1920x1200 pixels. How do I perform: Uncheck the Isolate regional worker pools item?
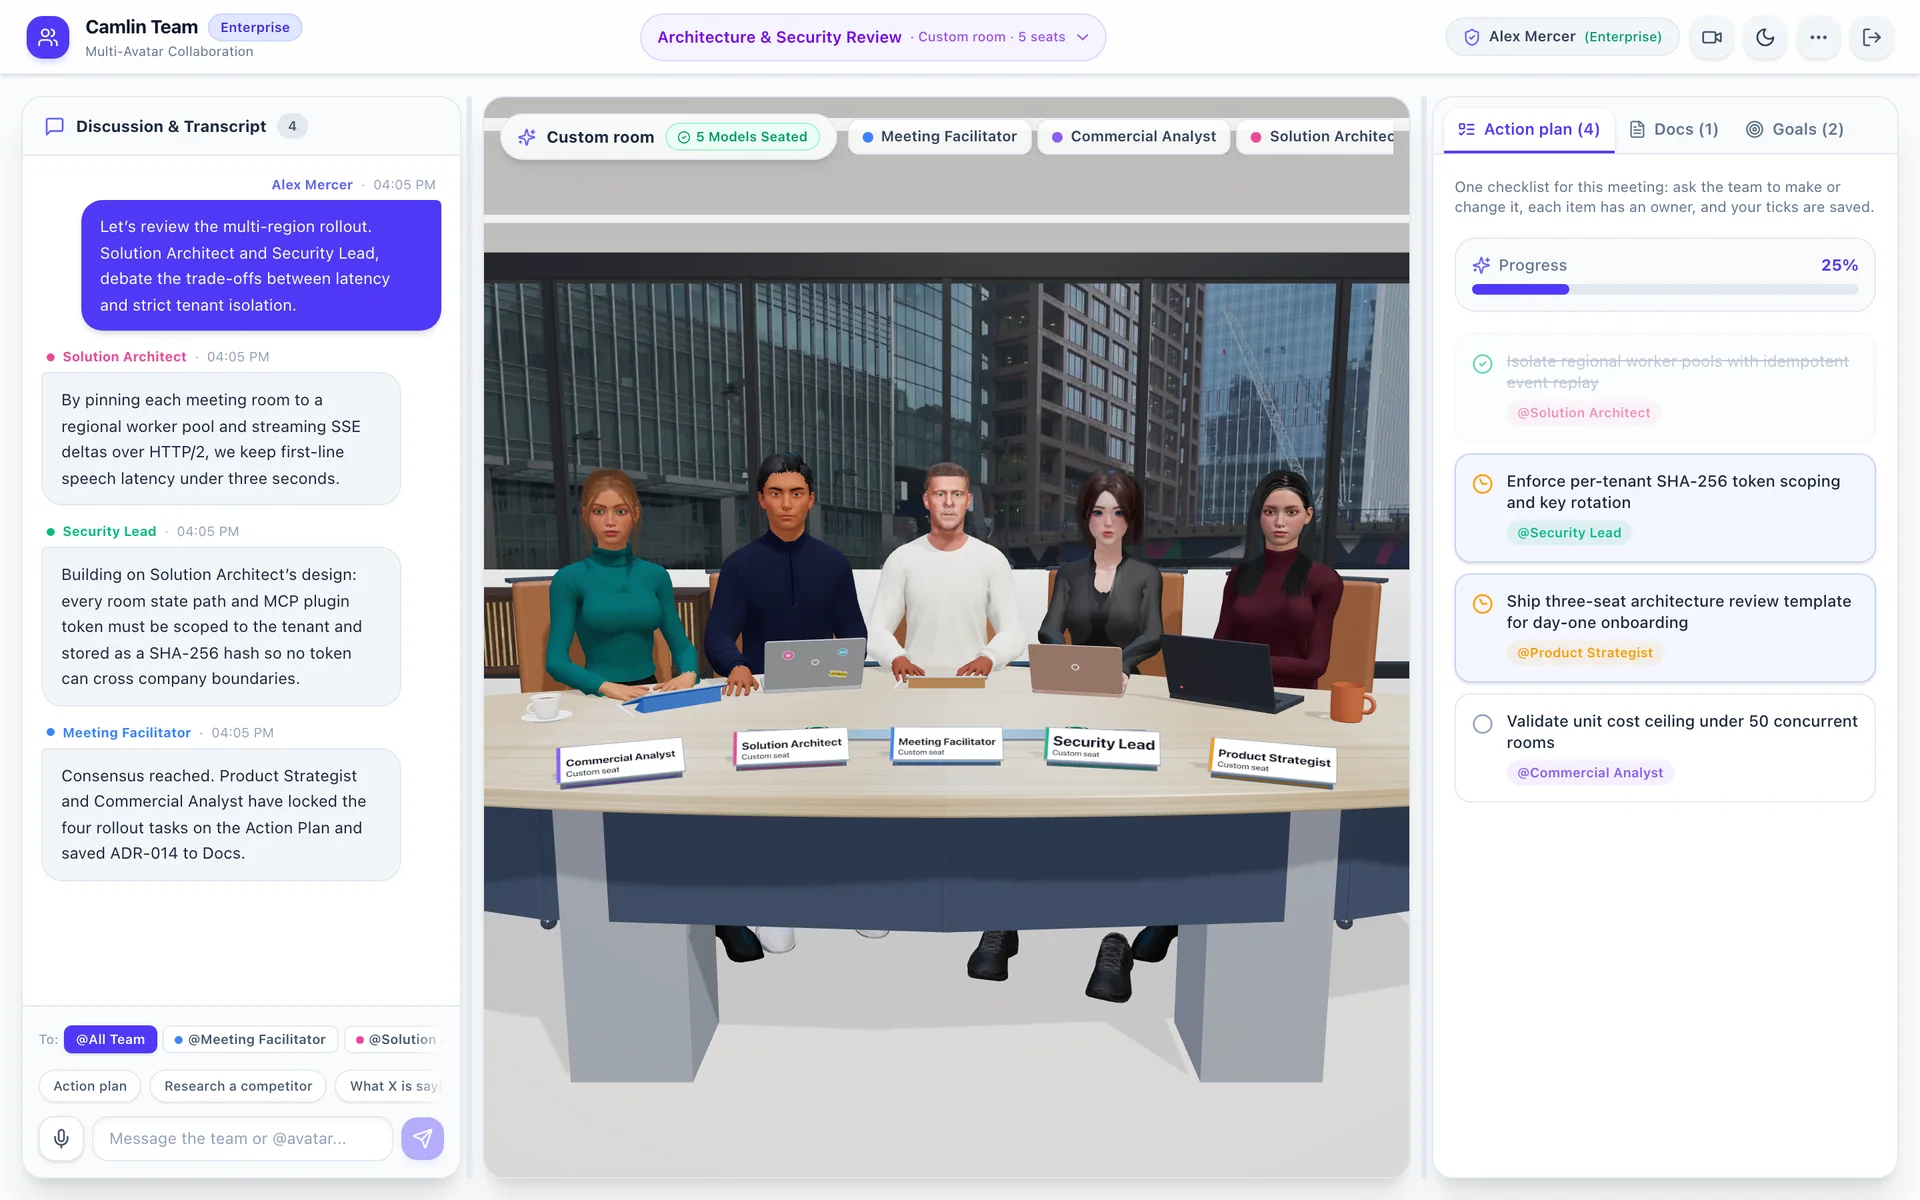pos(1482,364)
